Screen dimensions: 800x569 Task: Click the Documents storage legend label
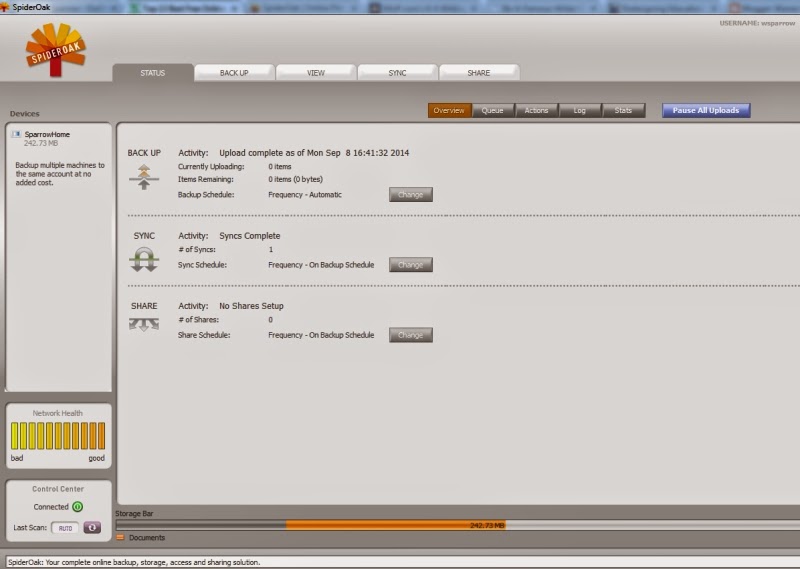(147, 537)
